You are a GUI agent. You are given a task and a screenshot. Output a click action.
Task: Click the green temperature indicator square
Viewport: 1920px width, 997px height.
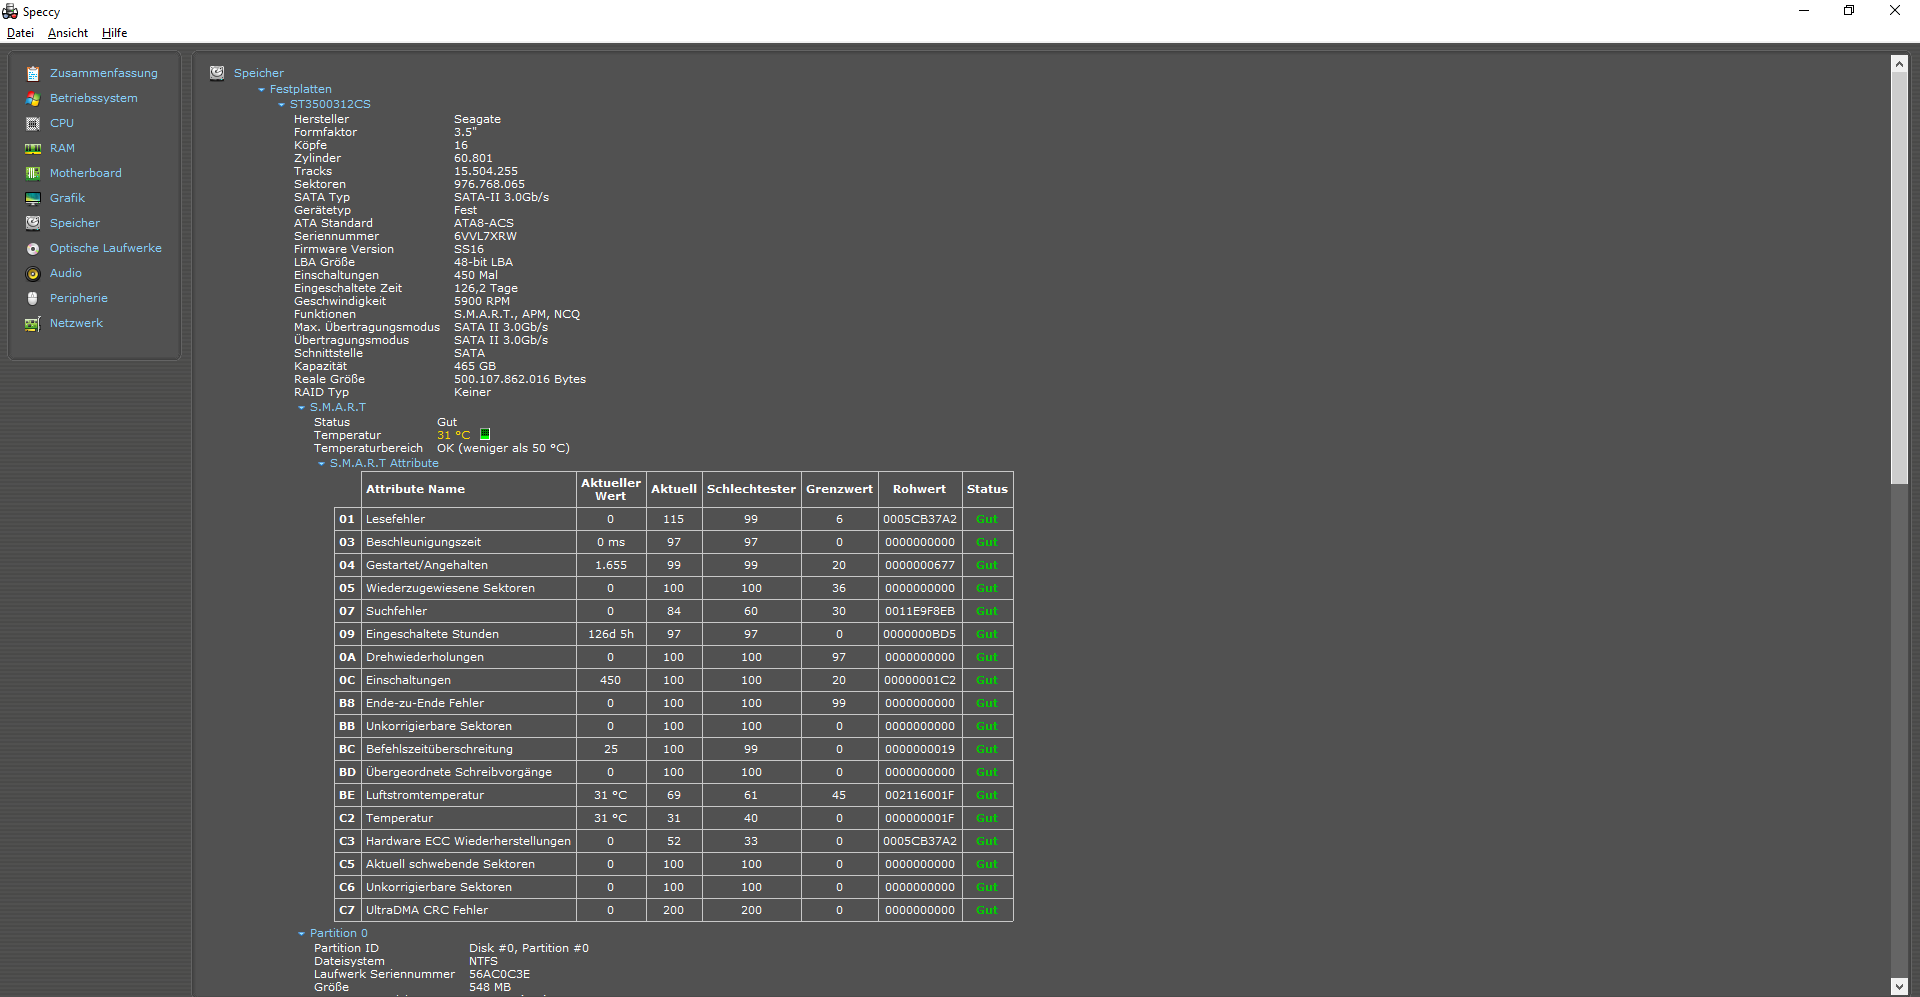(x=485, y=435)
